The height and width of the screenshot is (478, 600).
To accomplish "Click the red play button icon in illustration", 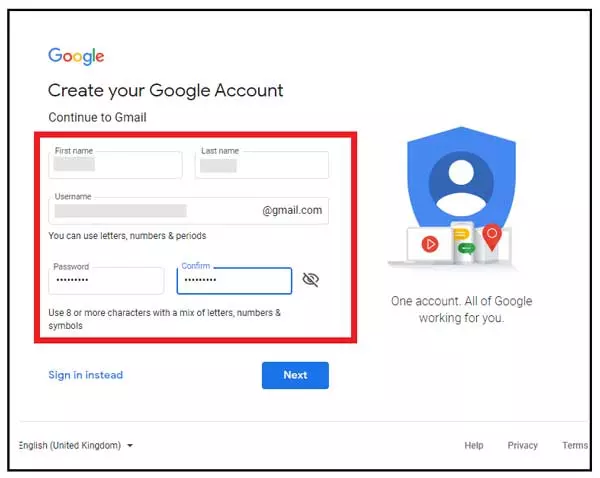I will click(430, 244).
